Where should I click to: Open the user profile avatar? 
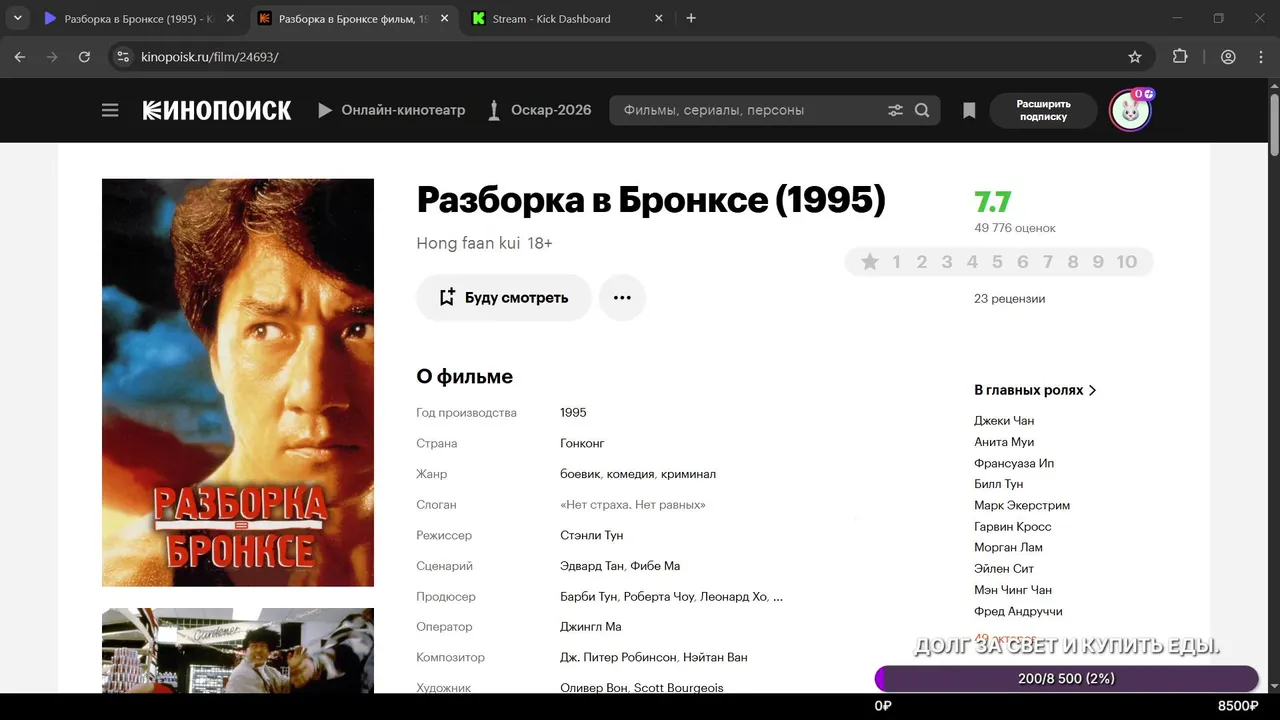point(1130,110)
